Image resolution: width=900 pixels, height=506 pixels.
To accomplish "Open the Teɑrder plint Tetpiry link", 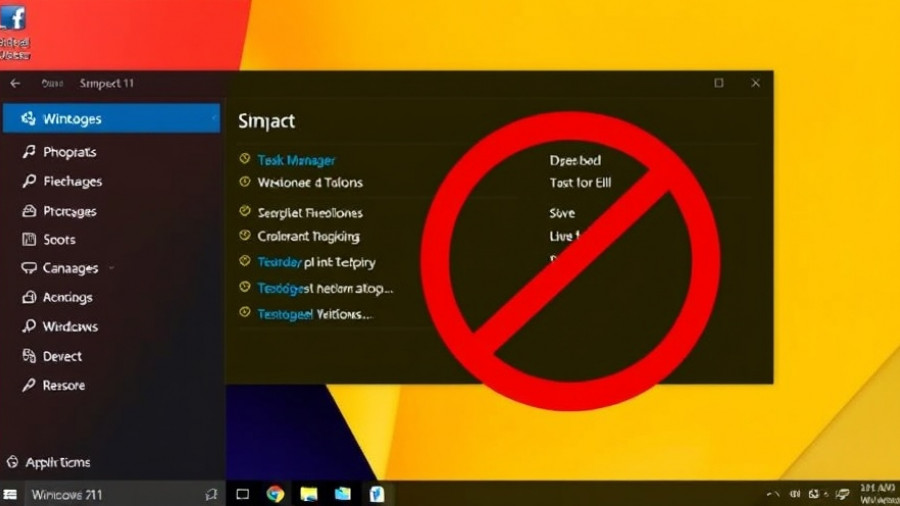I will click(x=316, y=262).
